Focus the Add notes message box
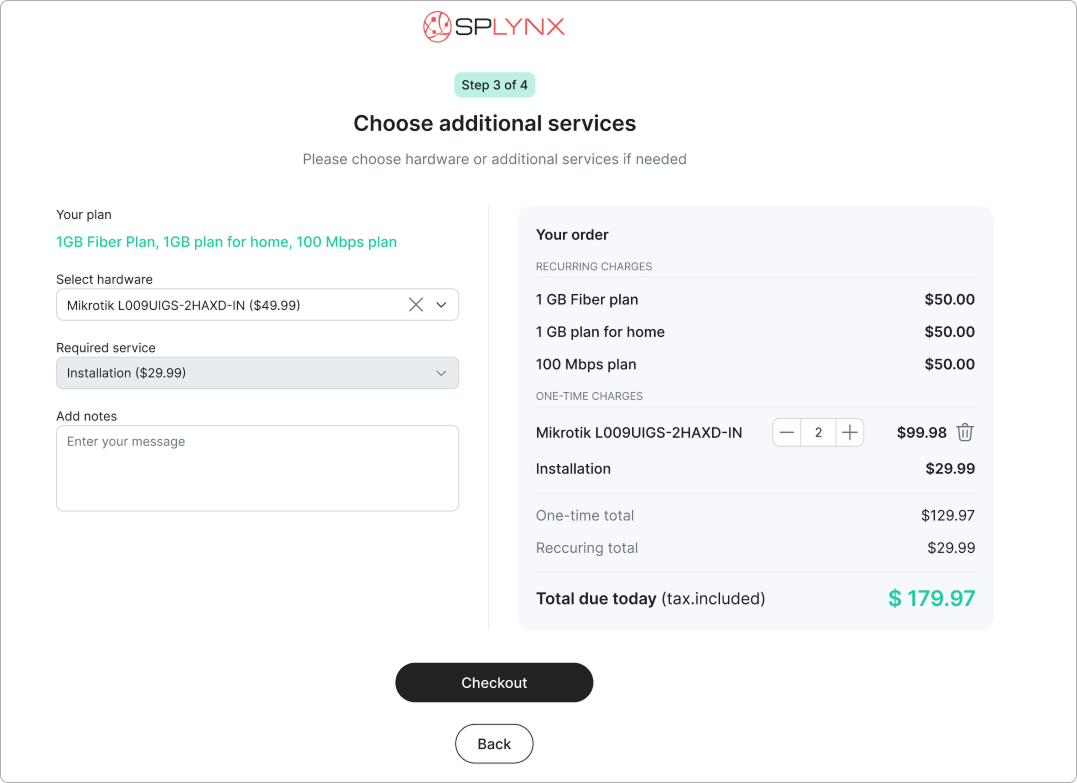The width and height of the screenshot is (1077, 783). pyautogui.click(x=258, y=468)
